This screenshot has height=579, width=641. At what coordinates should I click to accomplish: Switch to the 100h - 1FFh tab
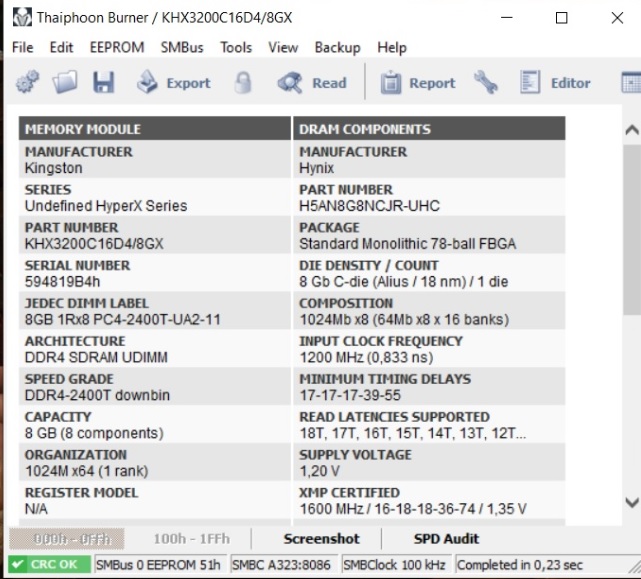[192, 539]
